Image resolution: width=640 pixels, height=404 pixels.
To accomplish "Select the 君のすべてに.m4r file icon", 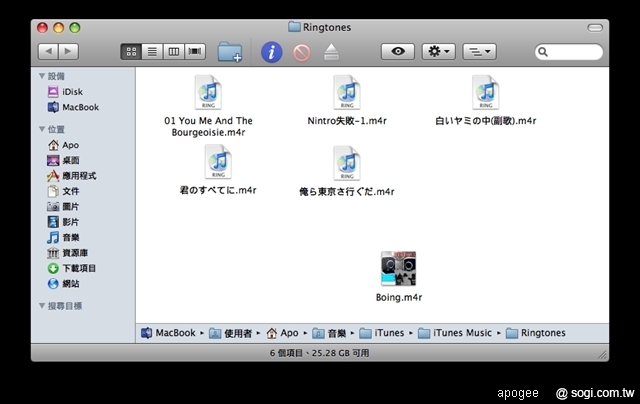I will [x=218, y=162].
